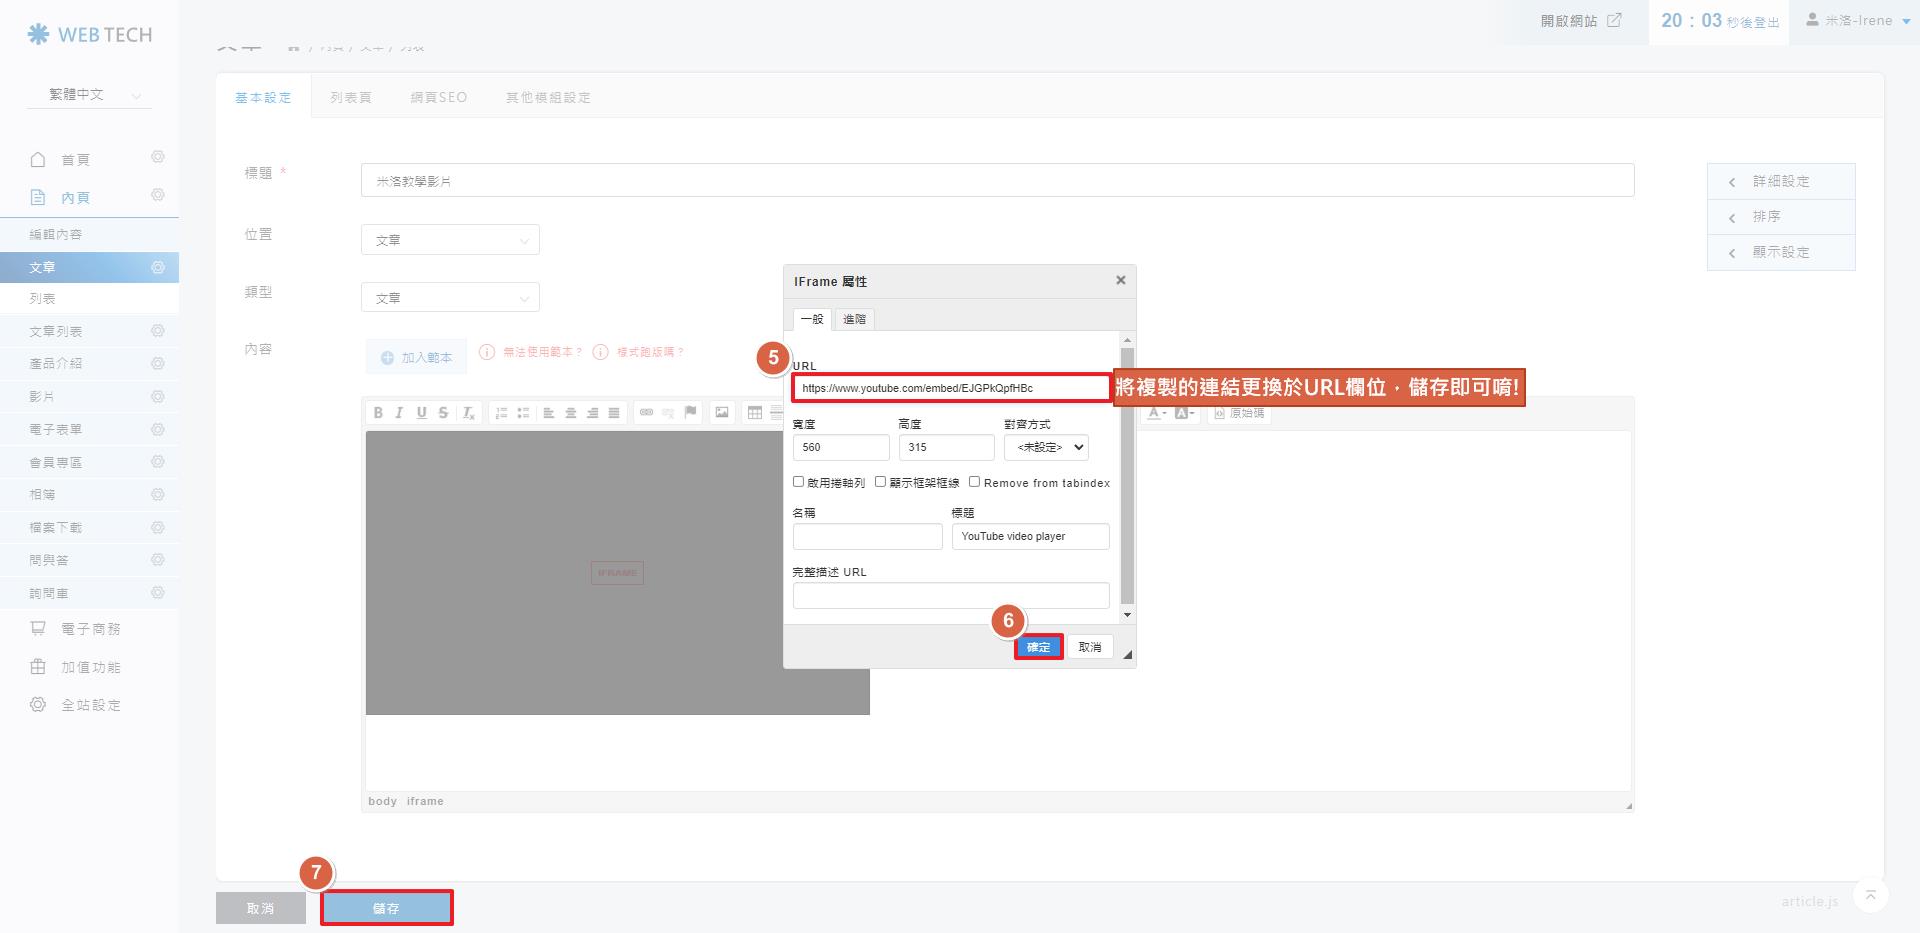Click the italic formatting icon
Image resolution: width=1920 pixels, height=933 pixels.
(399, 413)
